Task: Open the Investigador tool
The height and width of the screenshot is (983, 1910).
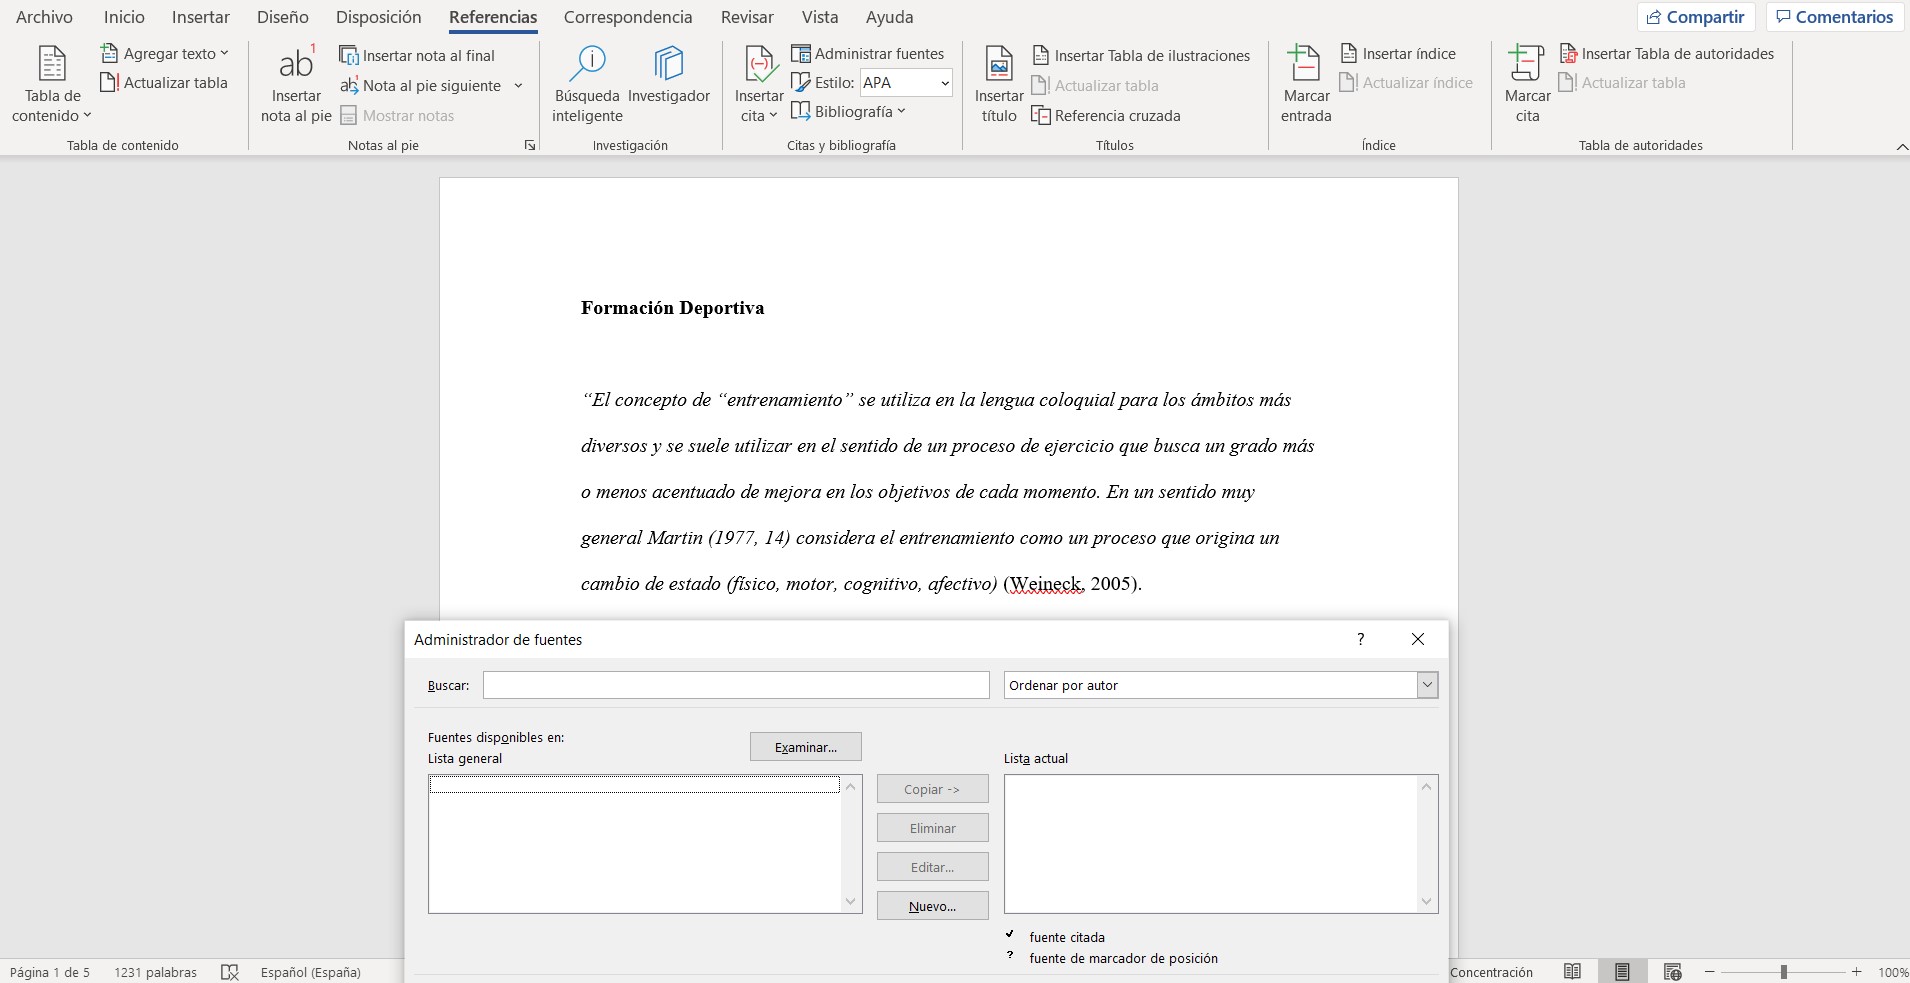Action: tap(669, 76)
